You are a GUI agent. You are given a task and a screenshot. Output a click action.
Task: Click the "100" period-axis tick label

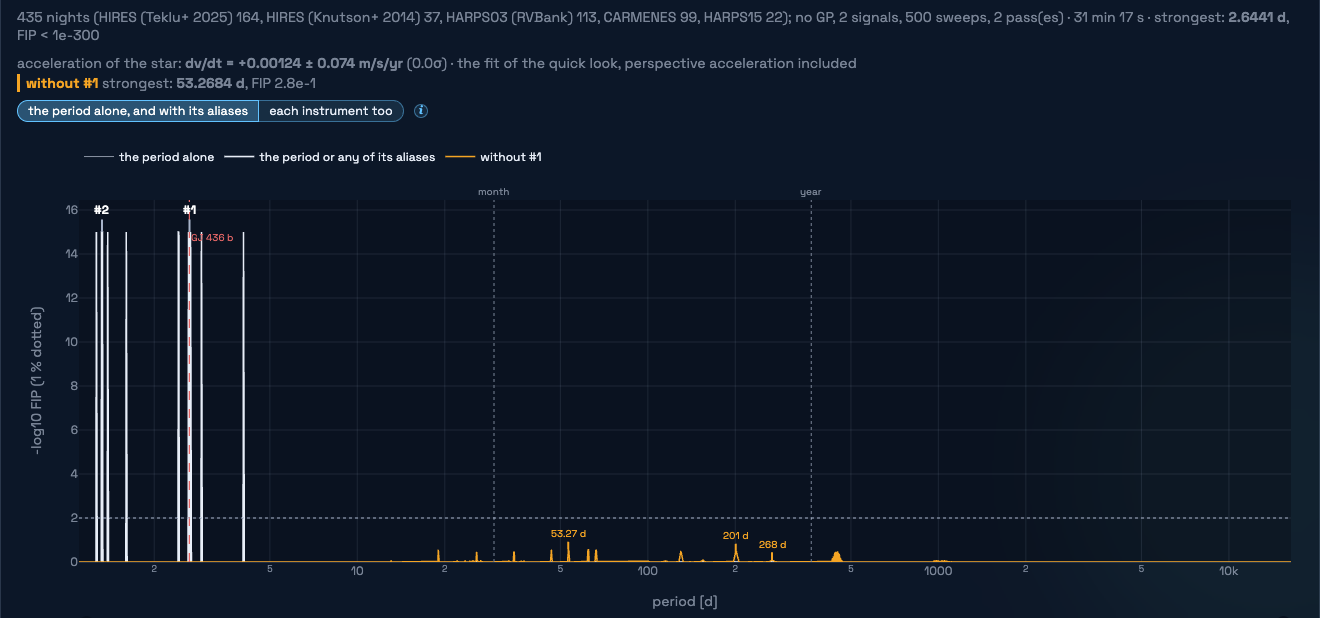tap(647, 571)
